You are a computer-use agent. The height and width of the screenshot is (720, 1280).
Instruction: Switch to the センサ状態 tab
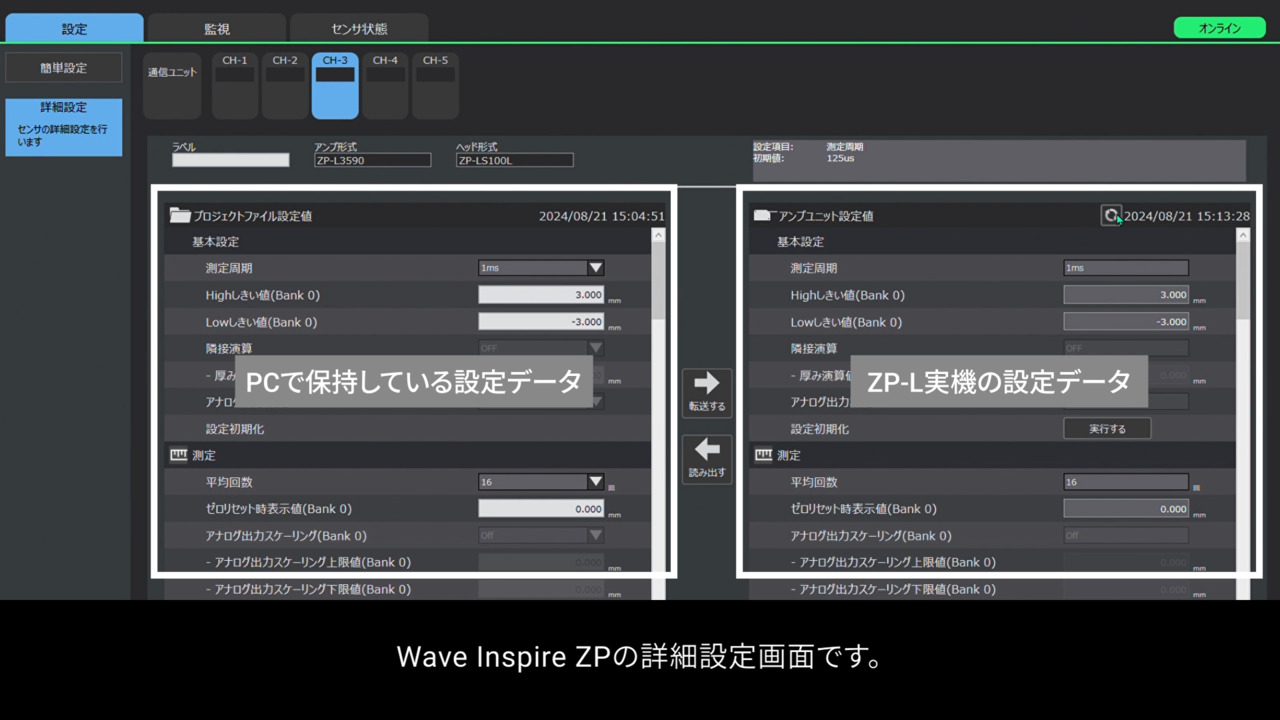click(x=359, y=28)
